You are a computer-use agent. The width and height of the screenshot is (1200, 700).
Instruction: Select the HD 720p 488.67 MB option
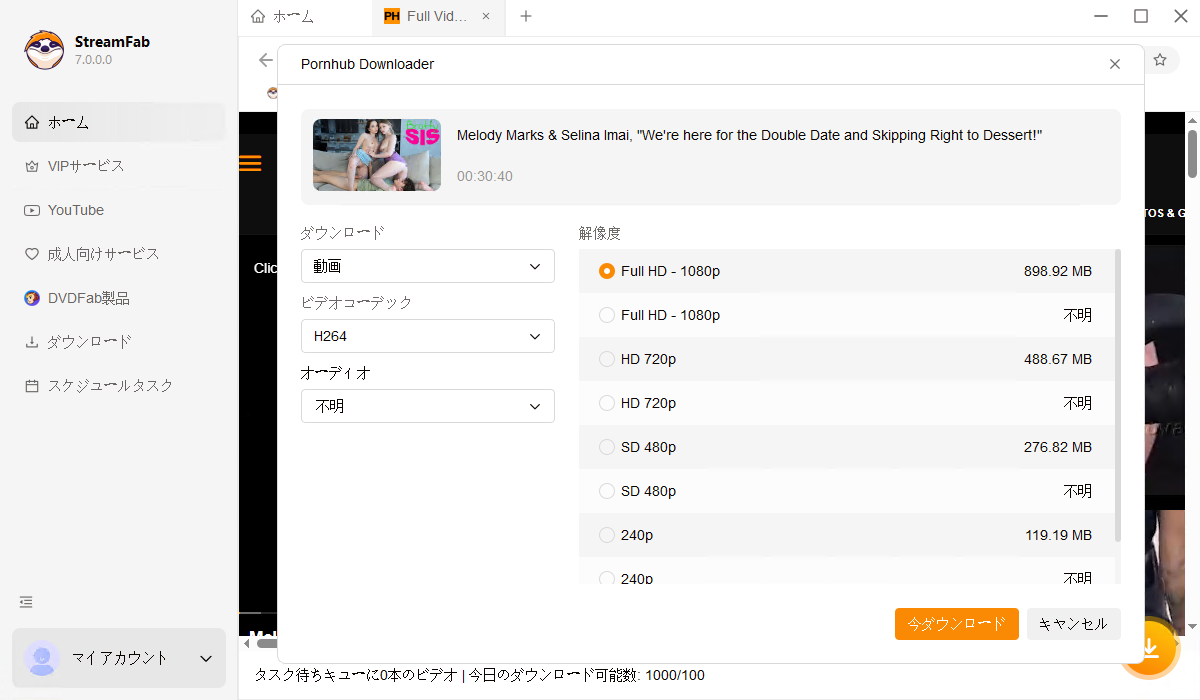[x=607, y=359]
